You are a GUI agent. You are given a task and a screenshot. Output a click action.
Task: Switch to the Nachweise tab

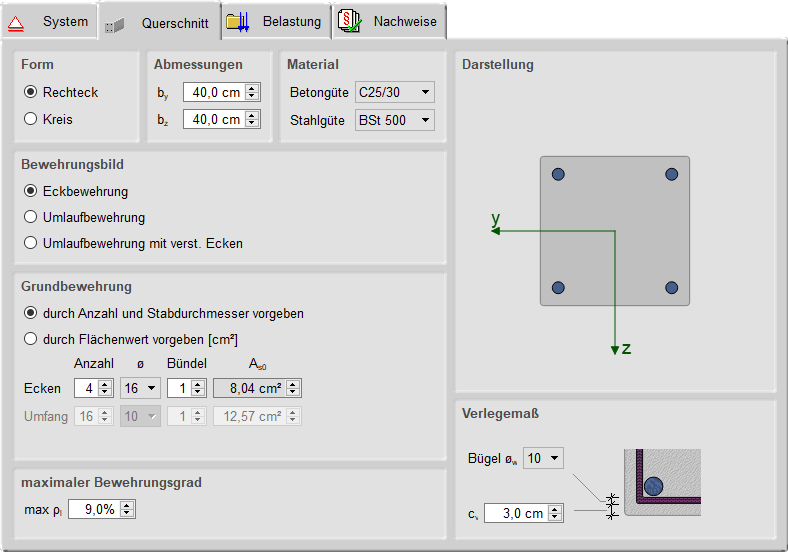[x=404, y=21]
